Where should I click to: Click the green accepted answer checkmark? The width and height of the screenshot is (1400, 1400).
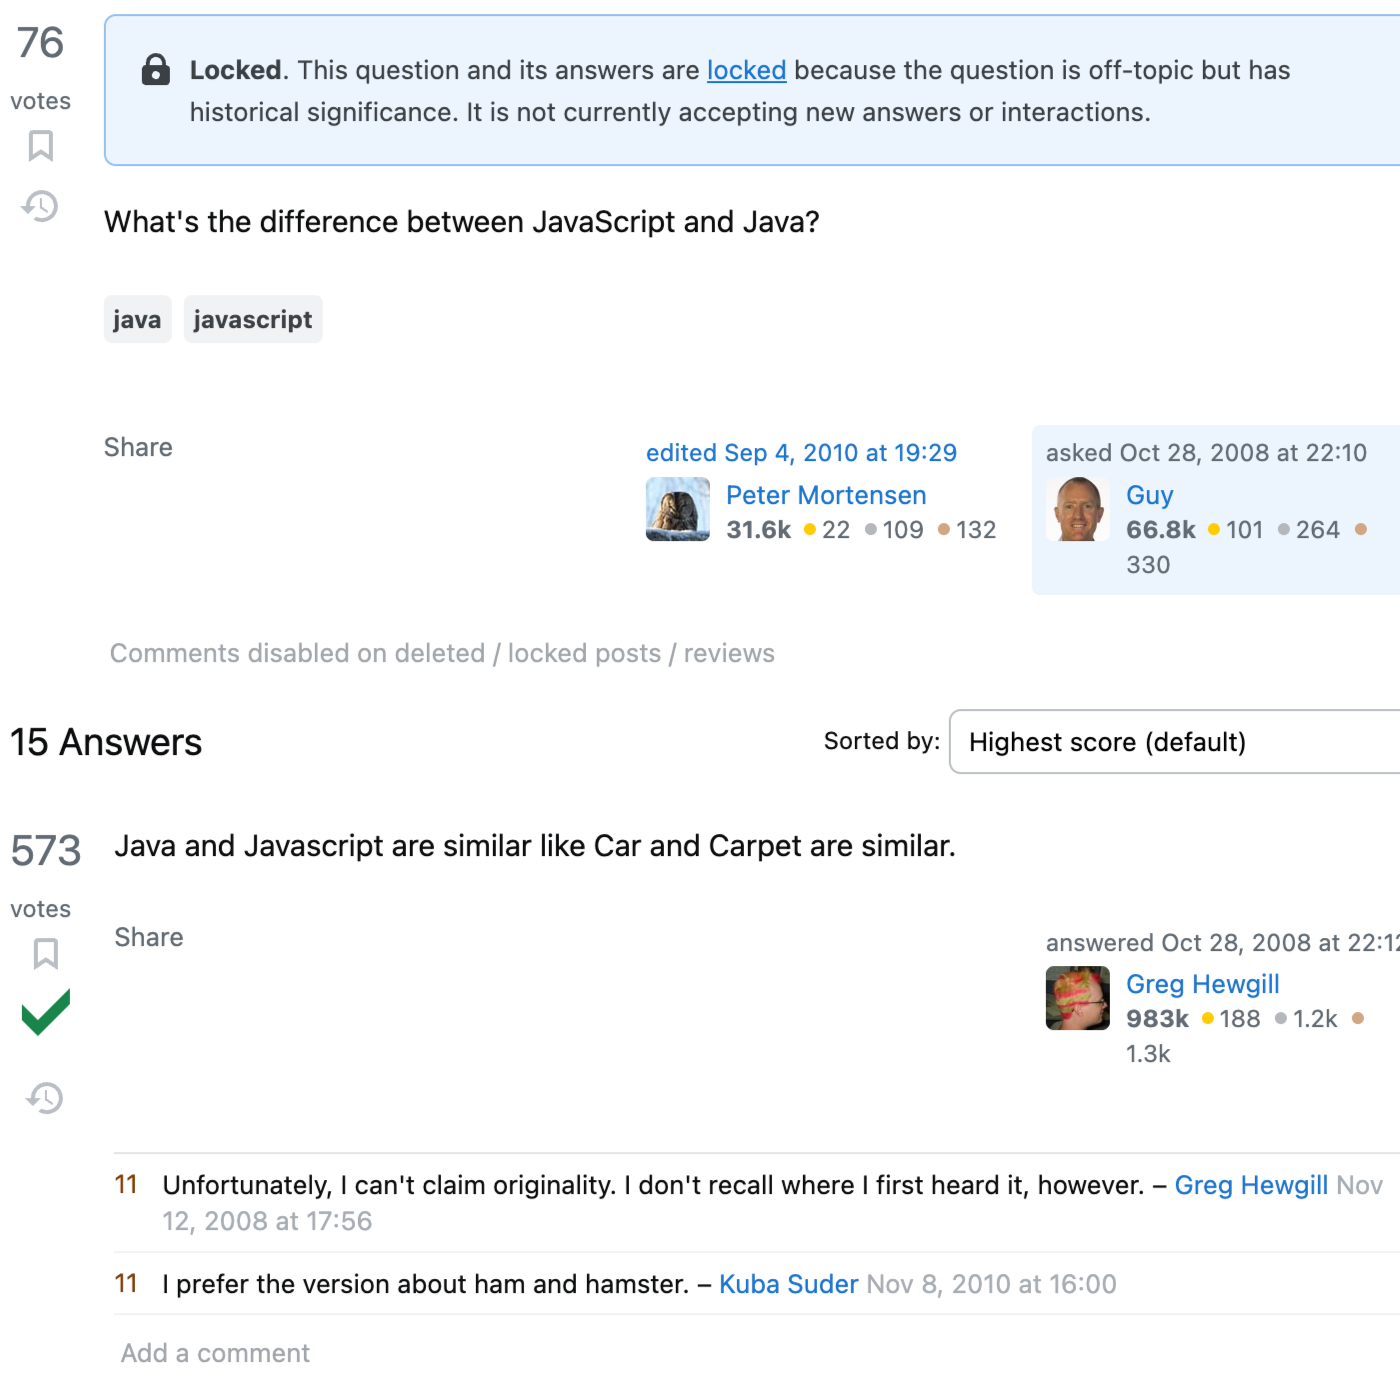pyautogui.click(x=46, y=1012)
